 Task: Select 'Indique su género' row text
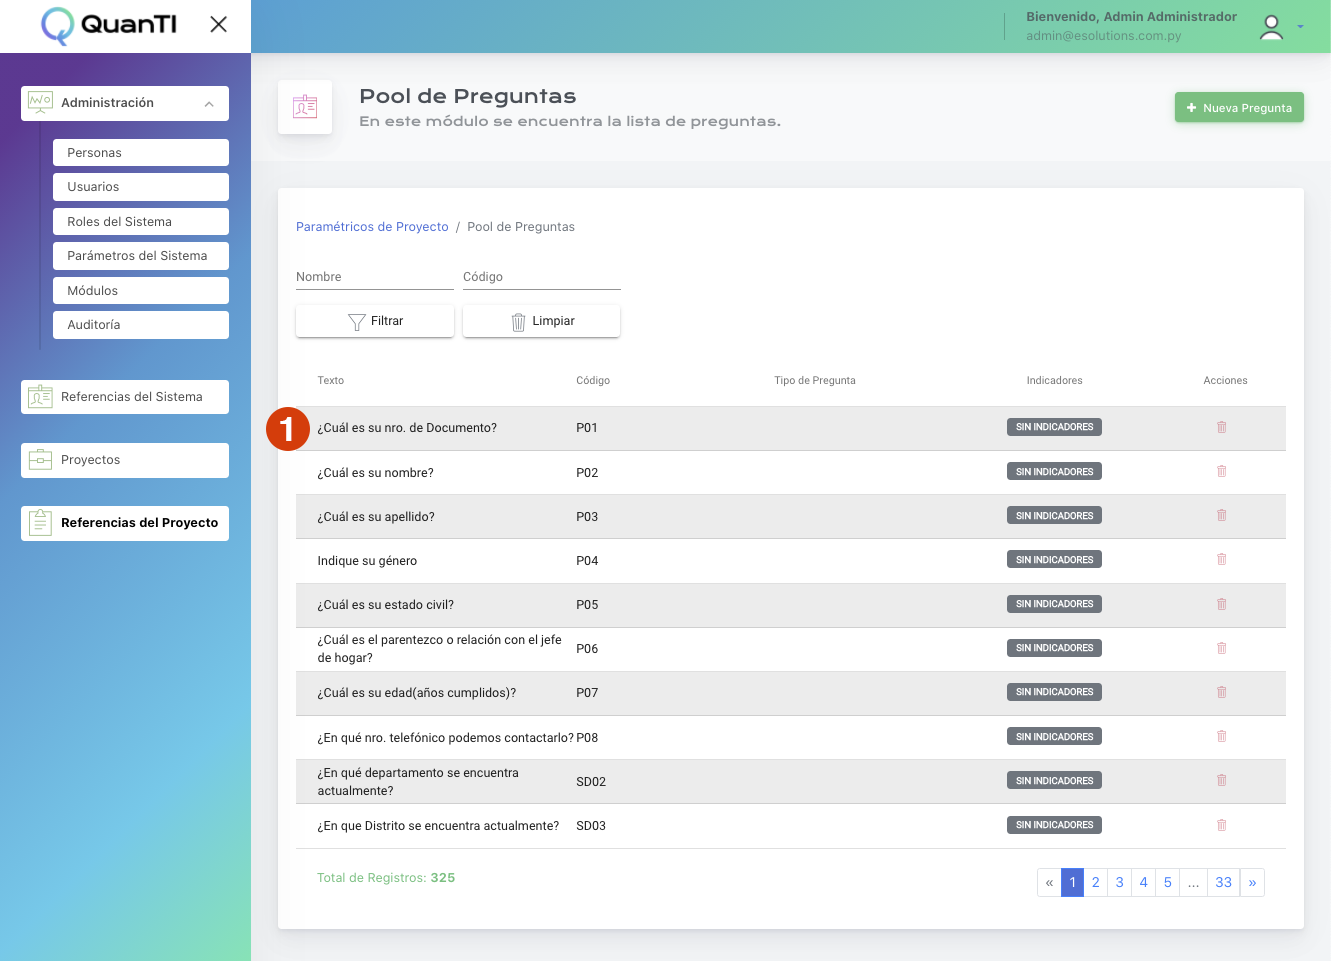point(367,561)
